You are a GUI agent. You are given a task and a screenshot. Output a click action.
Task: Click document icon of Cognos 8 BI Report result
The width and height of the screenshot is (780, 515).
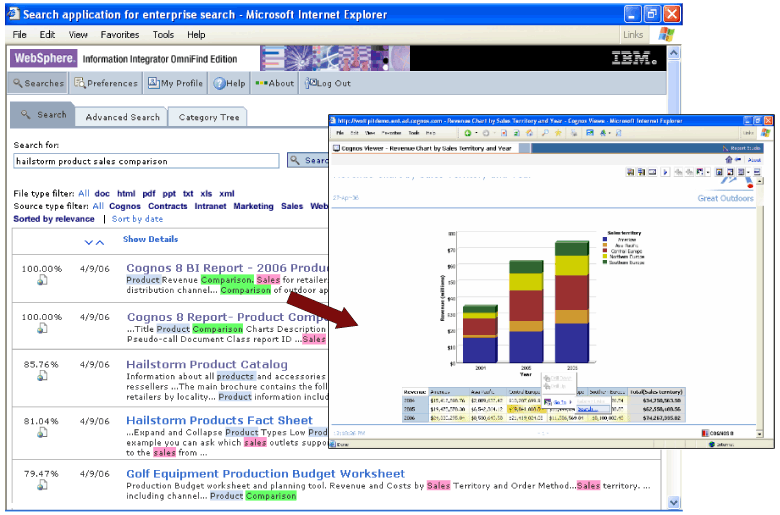tap(42, 280)
